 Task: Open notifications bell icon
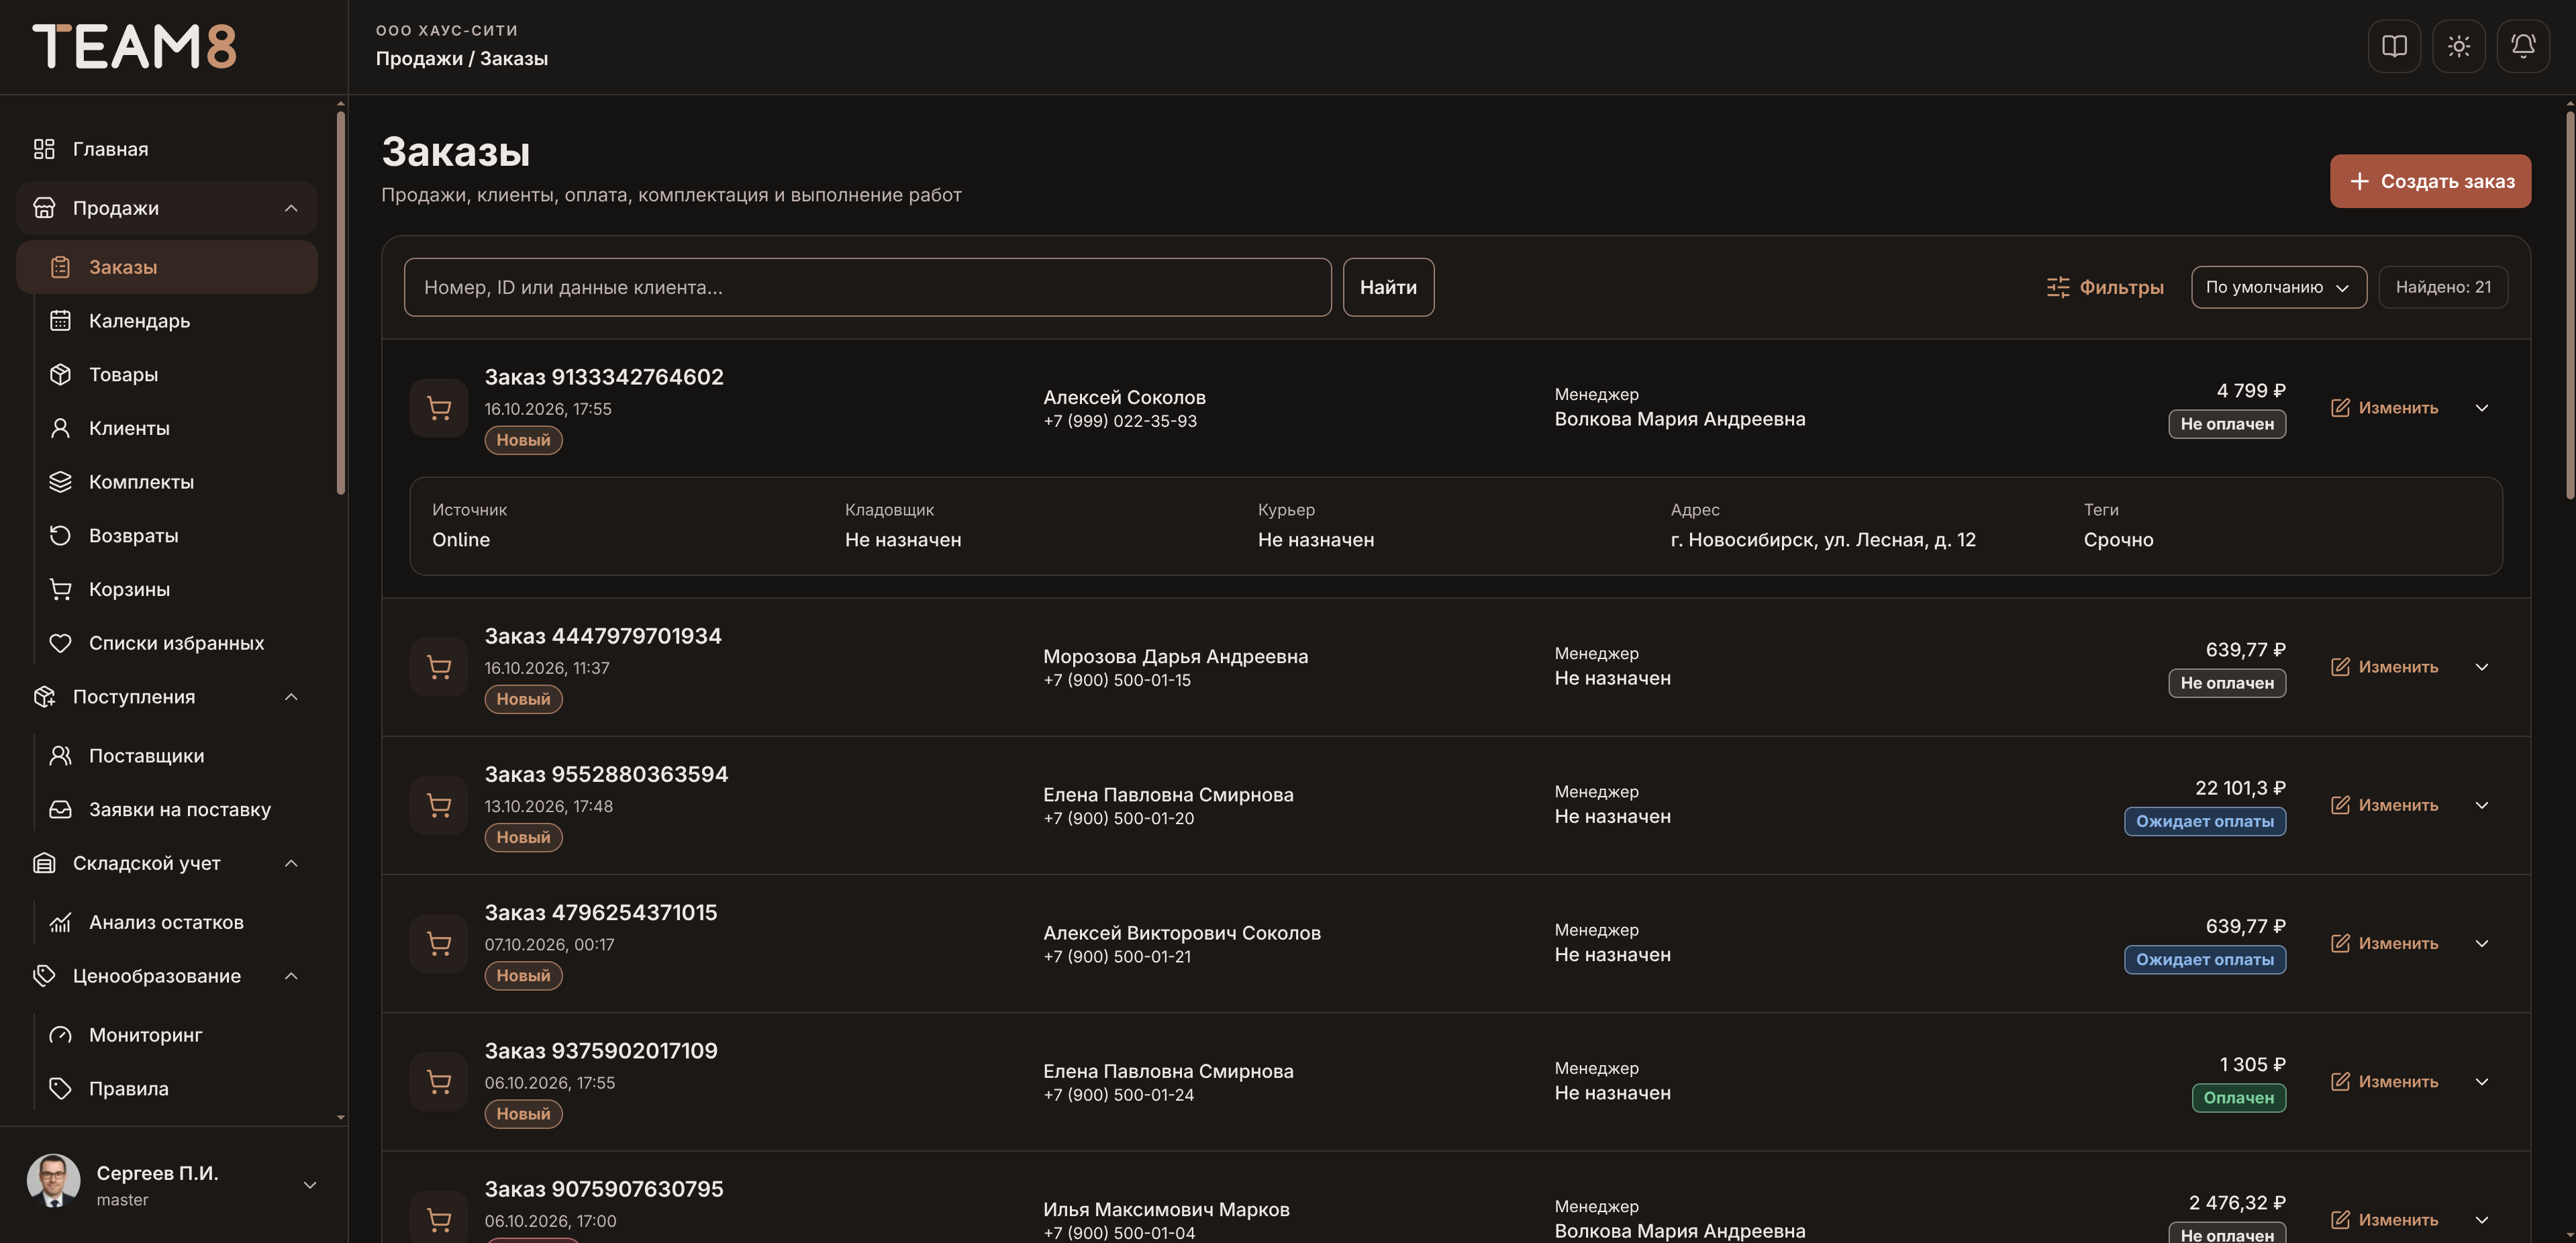pyautogui.click(x=2523, y=46)
